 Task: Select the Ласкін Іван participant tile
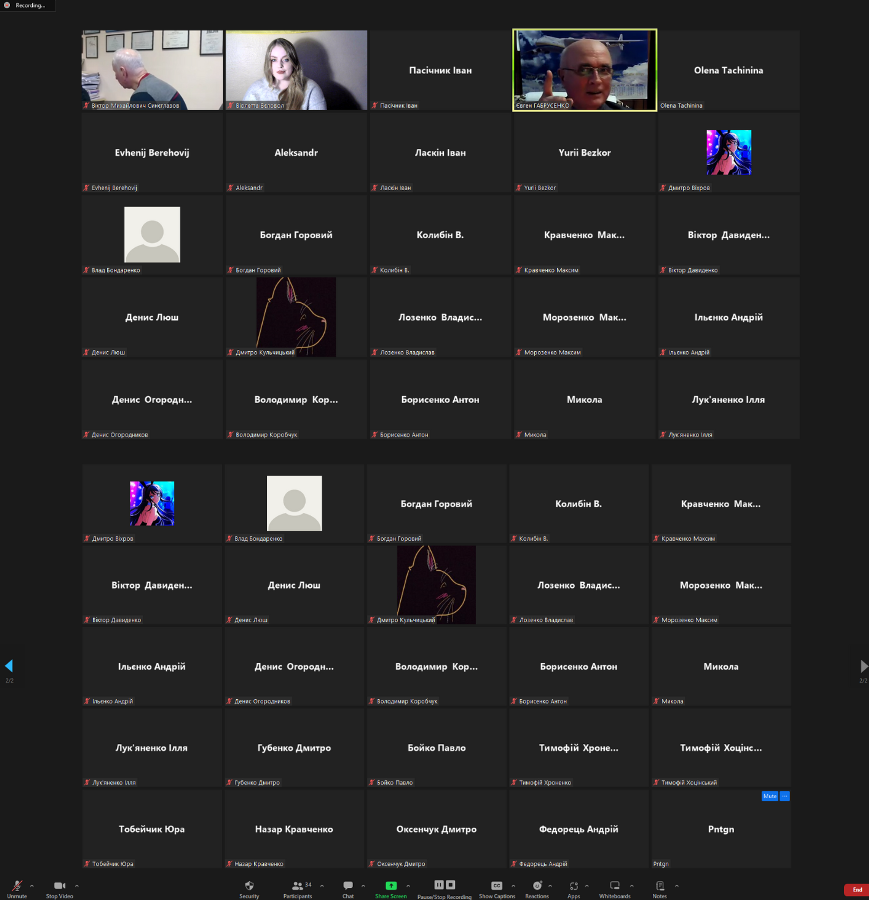point(440,152)
